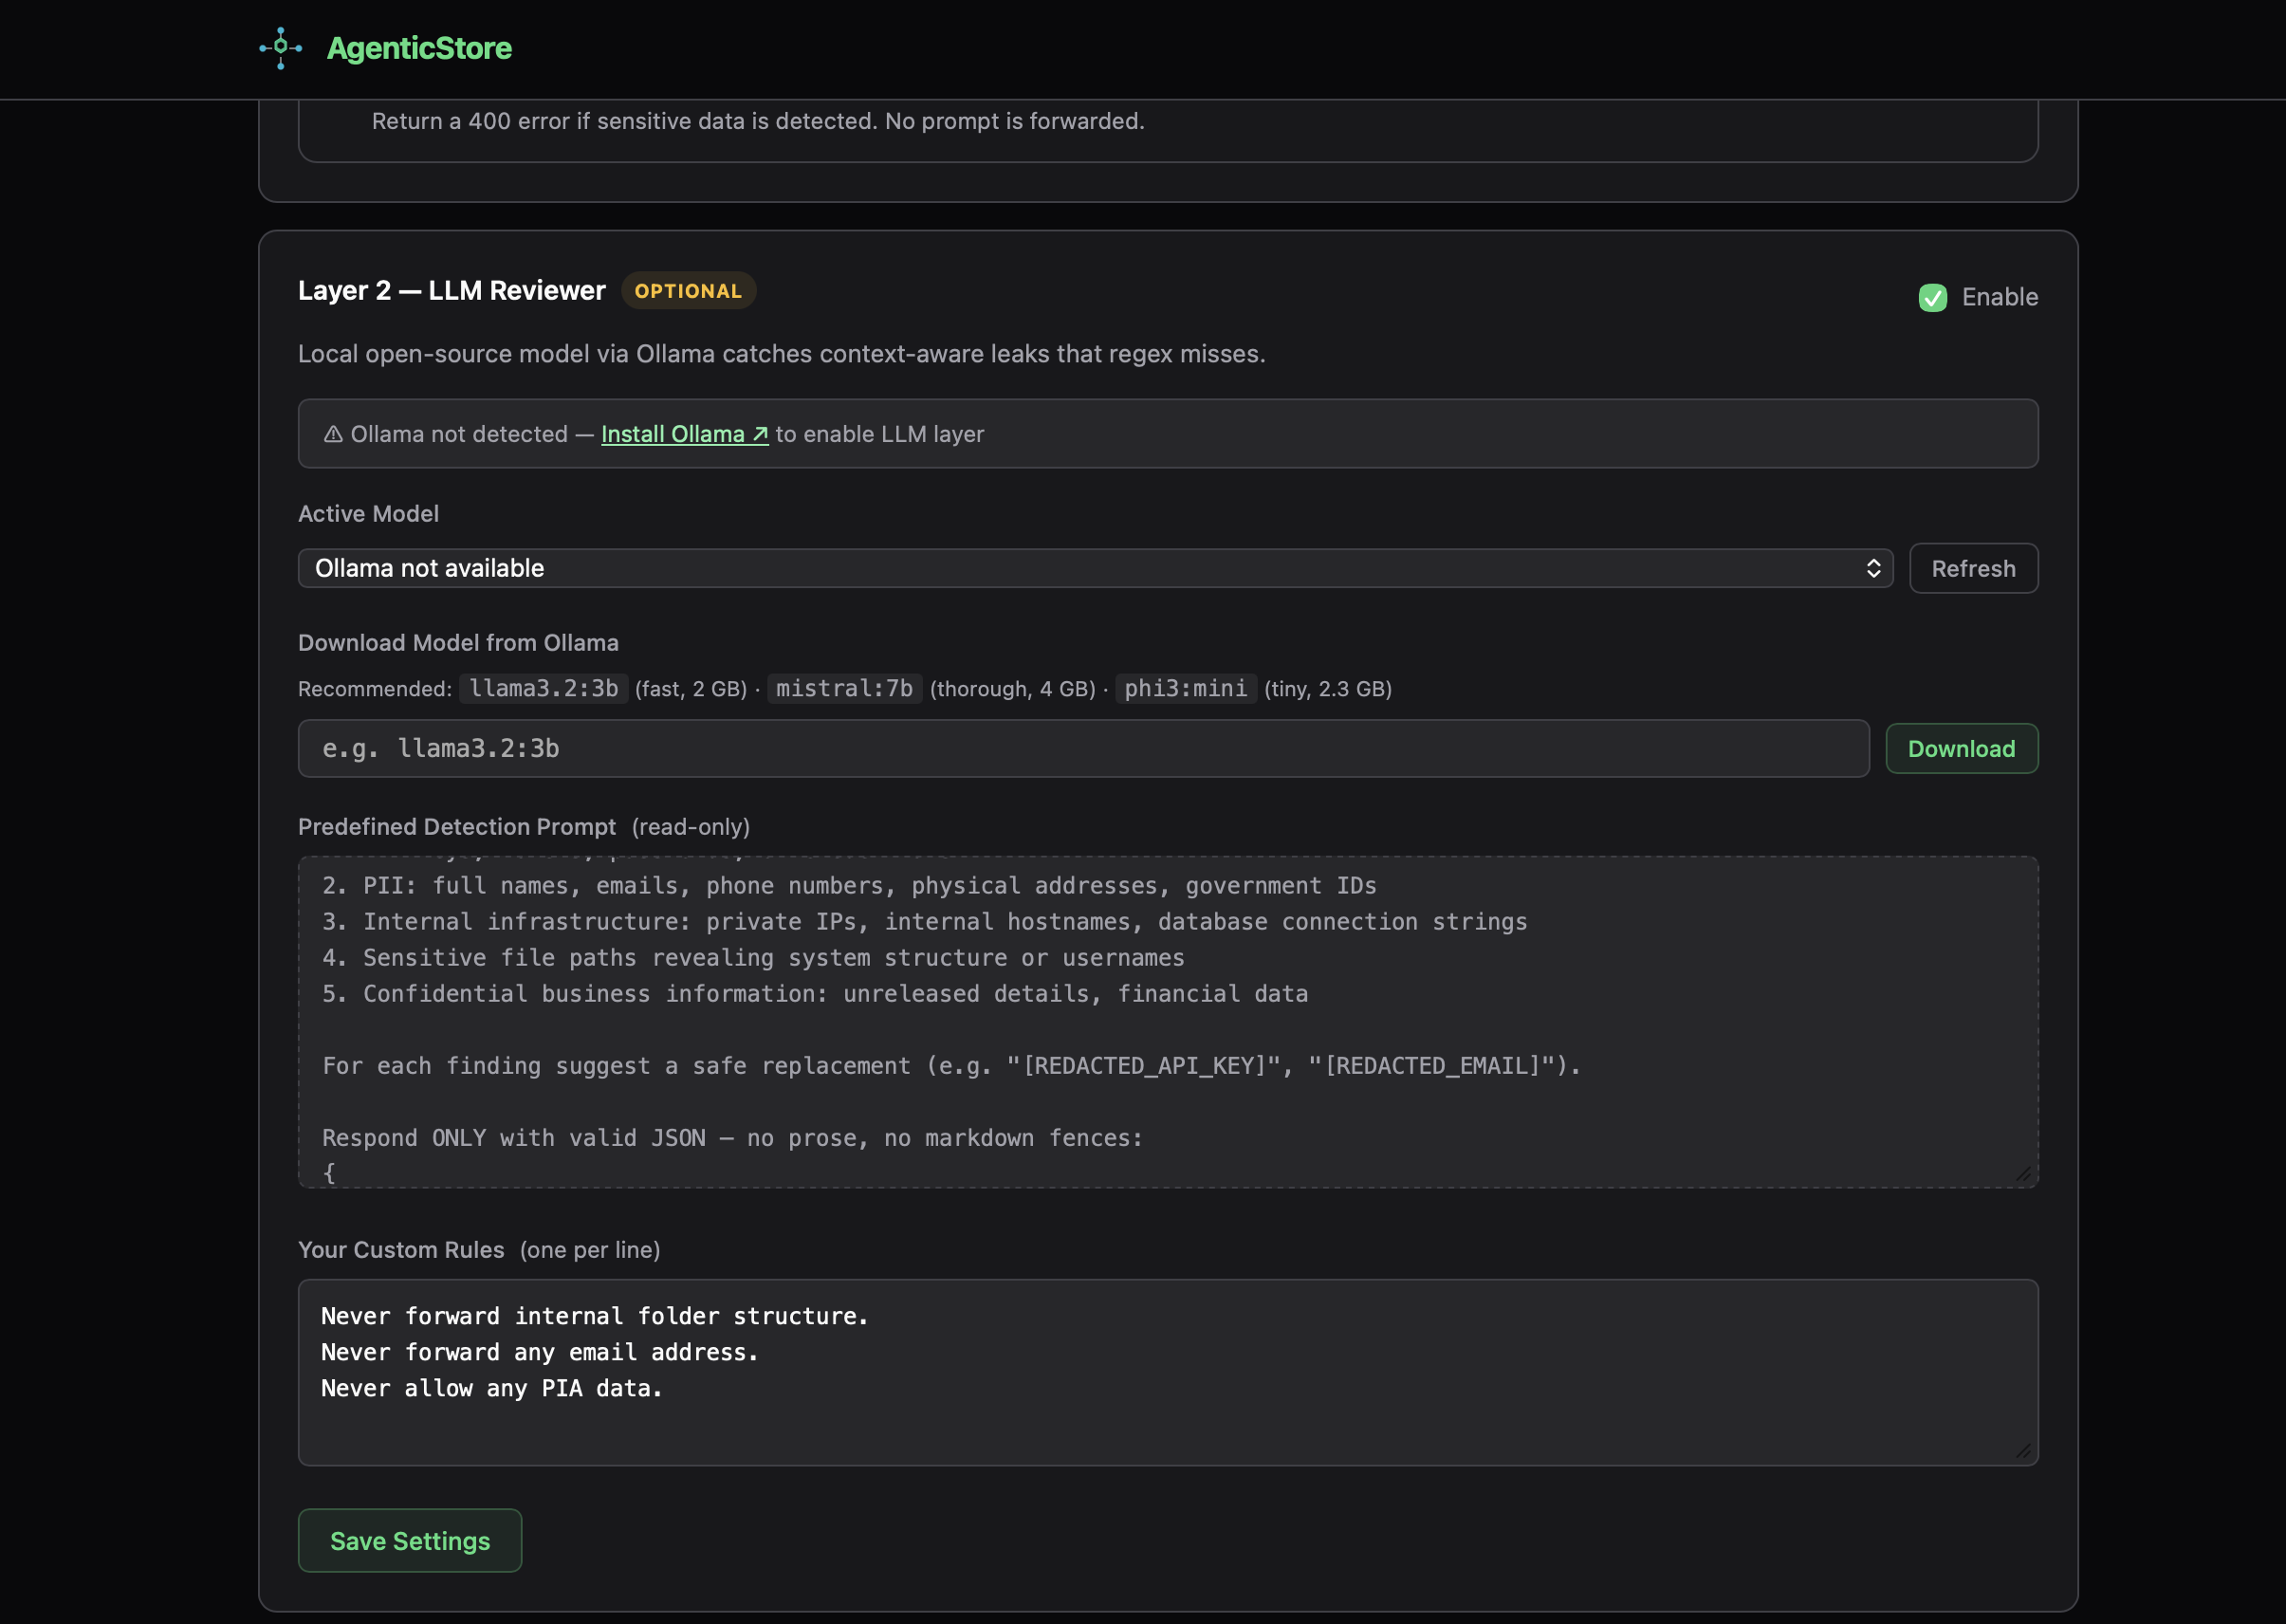This screenshot has height=1624, width=2286.
Task: Focus the model name input field
Action: coord(1082,749)
